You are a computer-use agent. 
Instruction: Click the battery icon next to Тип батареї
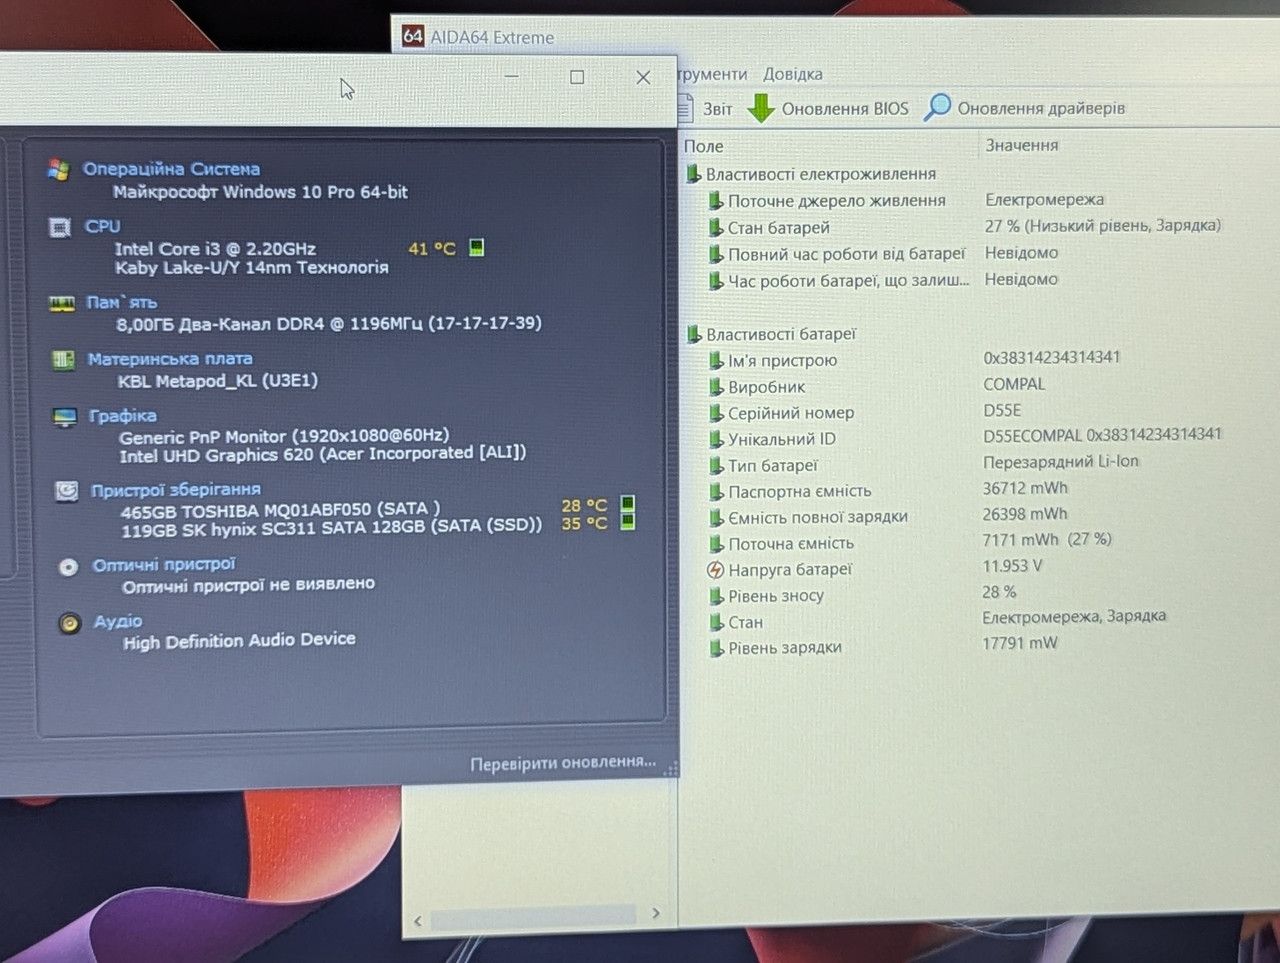pos(716,466)
